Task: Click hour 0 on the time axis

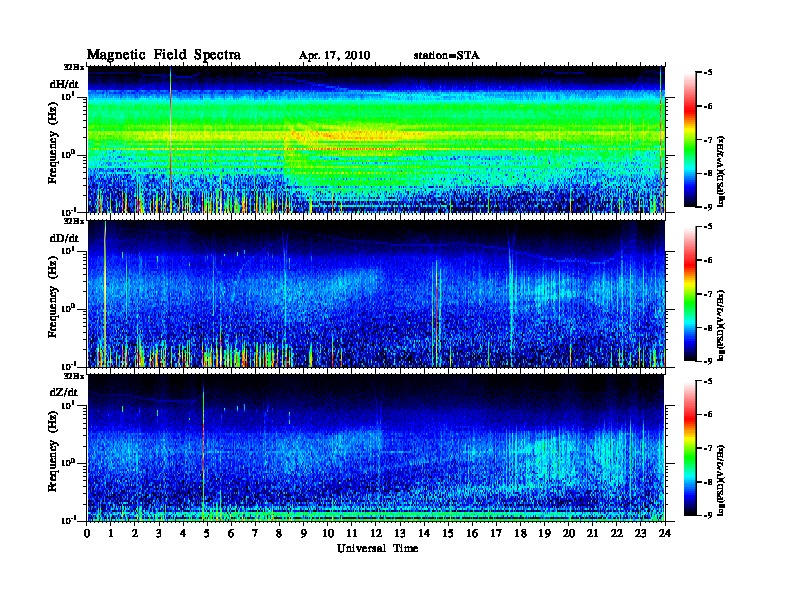Action: coord(87,534)
